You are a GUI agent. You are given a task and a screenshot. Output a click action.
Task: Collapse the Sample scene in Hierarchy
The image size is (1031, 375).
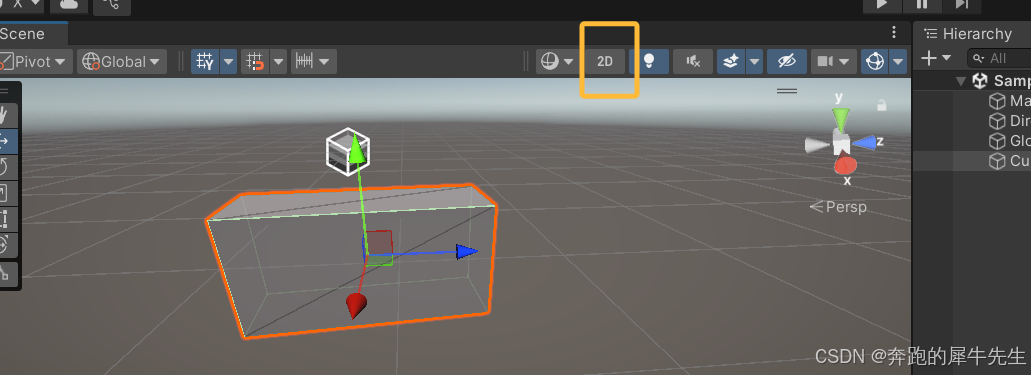coord(961,81)
